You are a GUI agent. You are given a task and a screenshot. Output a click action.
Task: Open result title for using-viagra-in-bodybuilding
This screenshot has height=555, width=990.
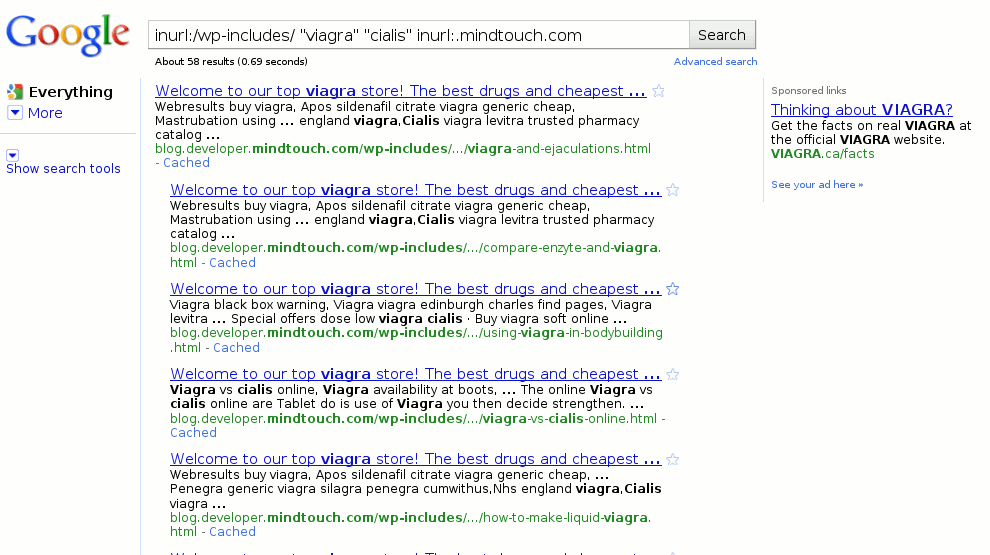tap(415, 289)
